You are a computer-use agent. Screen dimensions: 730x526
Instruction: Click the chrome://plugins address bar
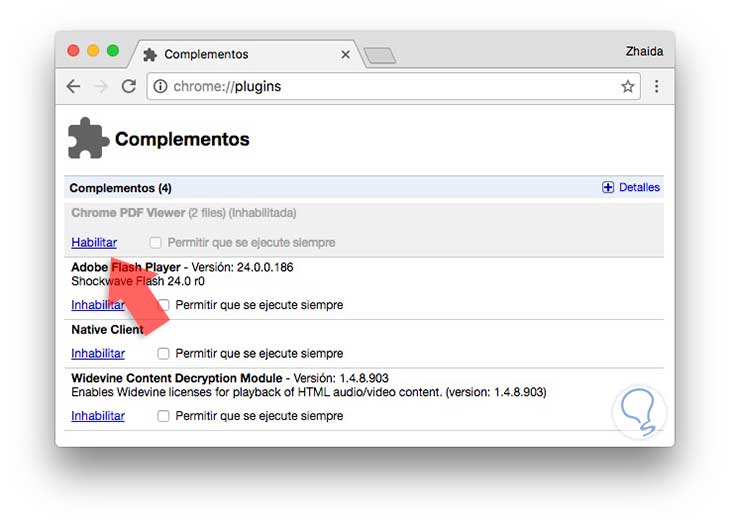[x=393, y=86]
